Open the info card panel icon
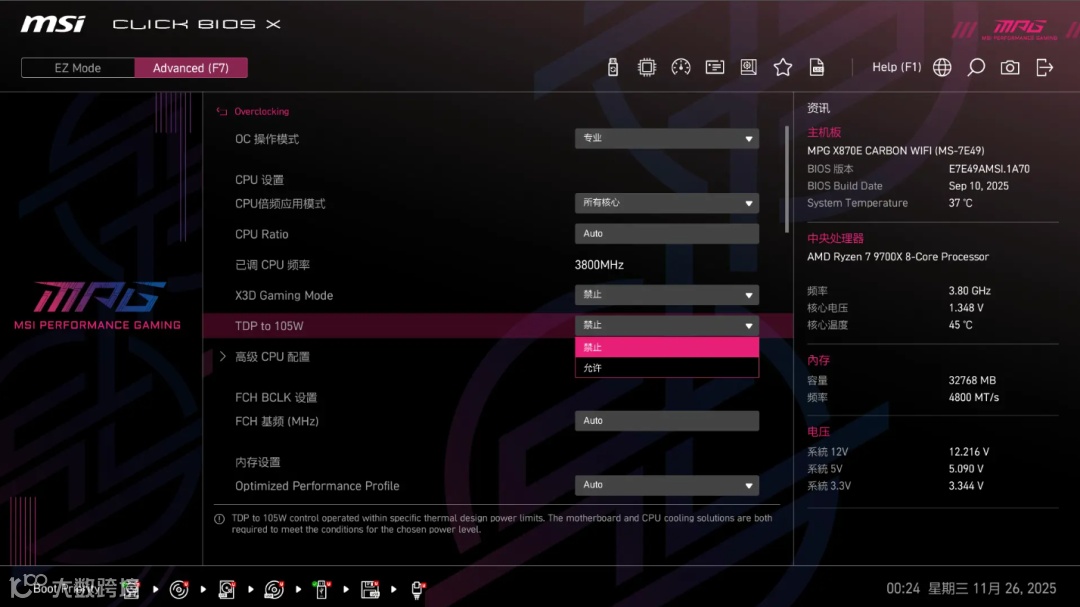Screen dimensions: 1080x607 pos(715,68)
